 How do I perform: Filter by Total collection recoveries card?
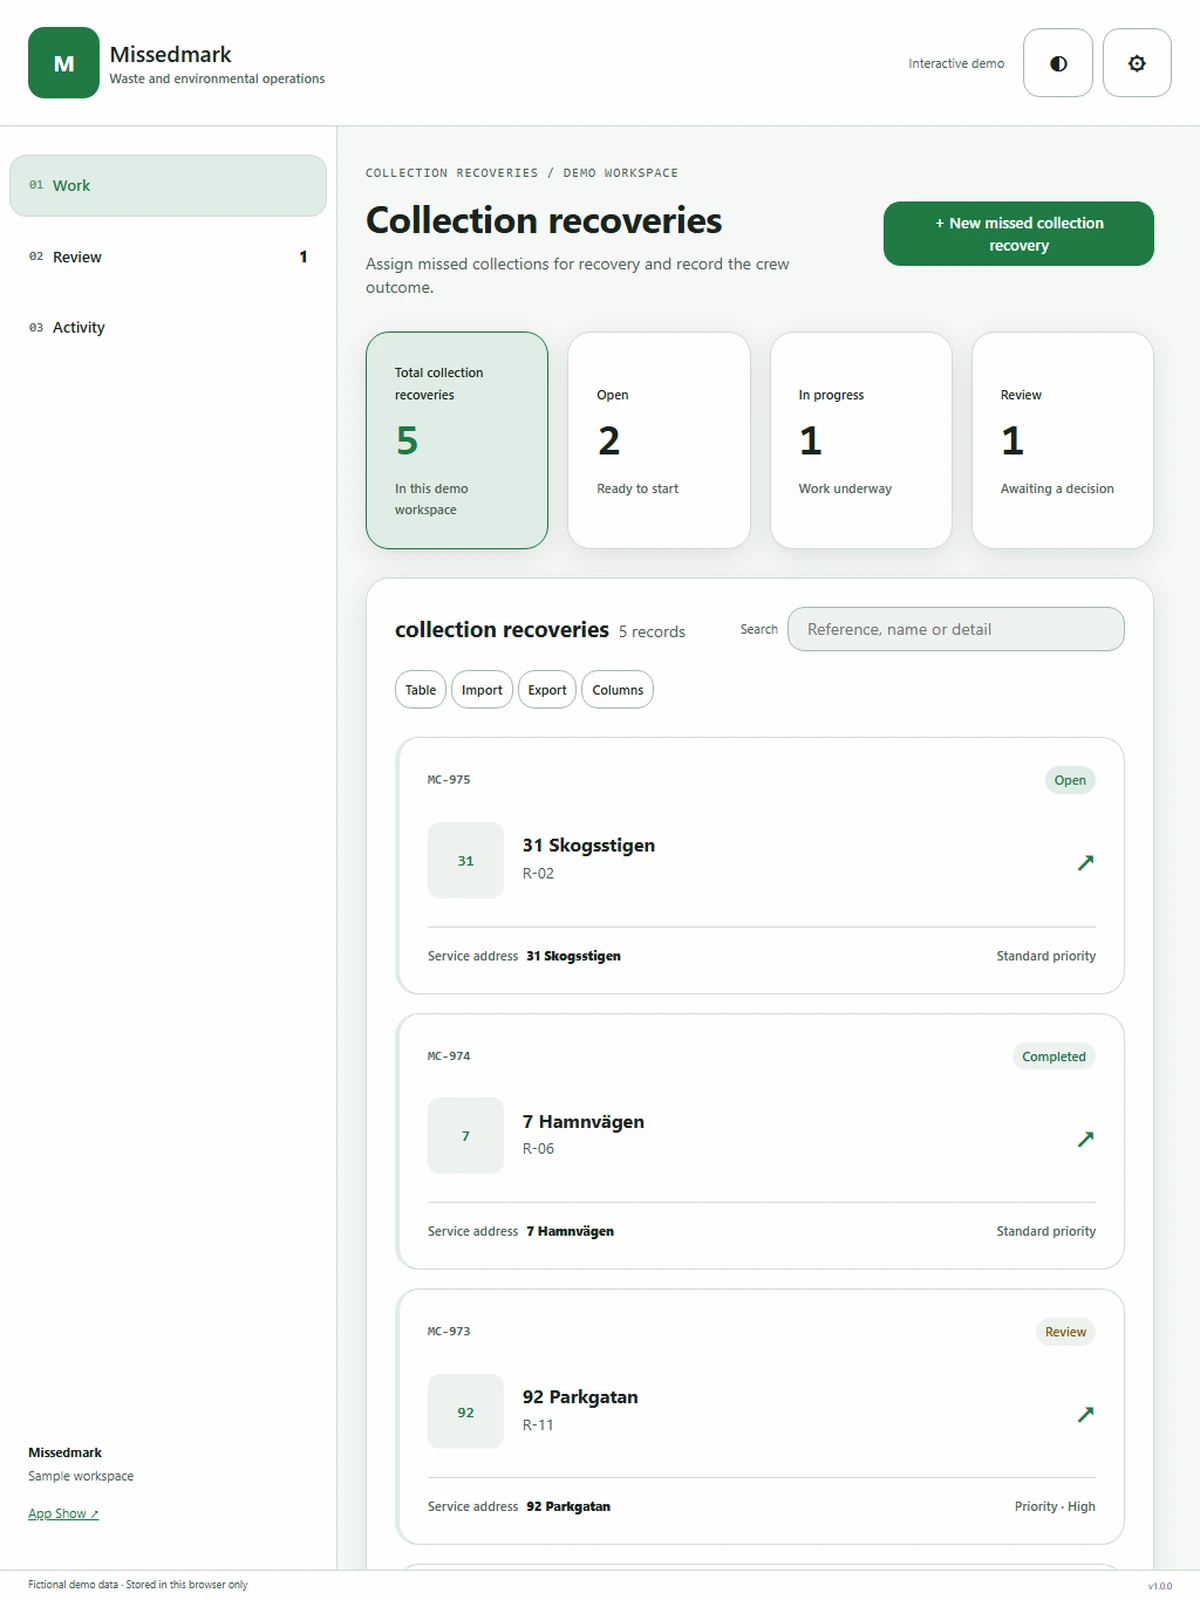(x=457, y=440)
